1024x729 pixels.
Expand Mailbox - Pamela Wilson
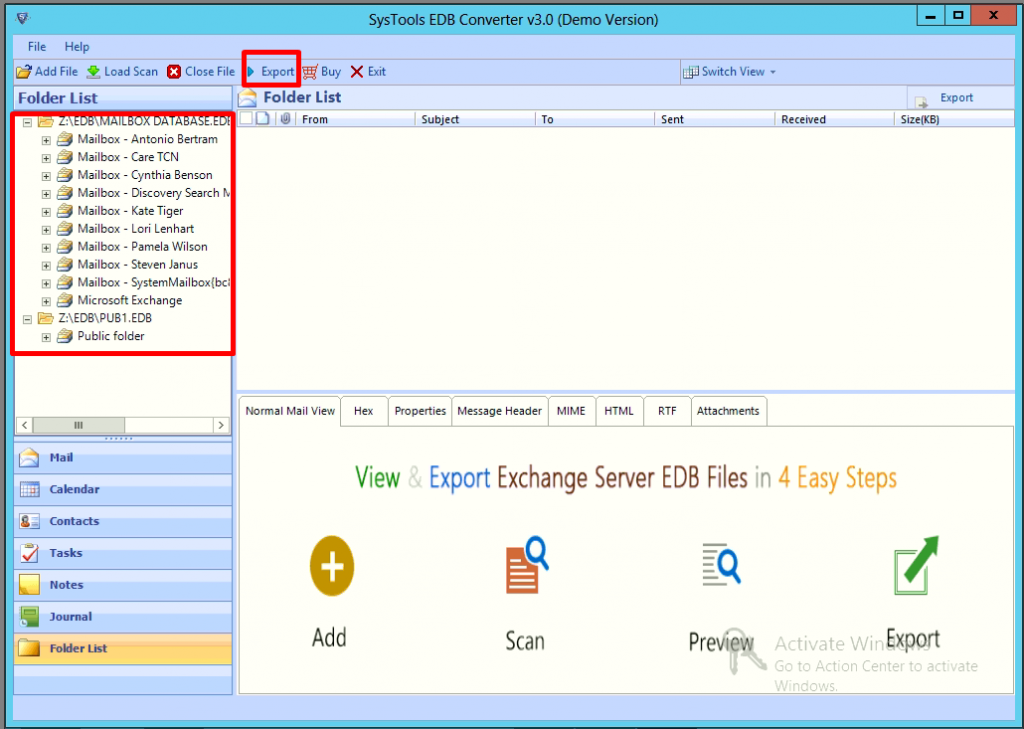tap(46, 248)
